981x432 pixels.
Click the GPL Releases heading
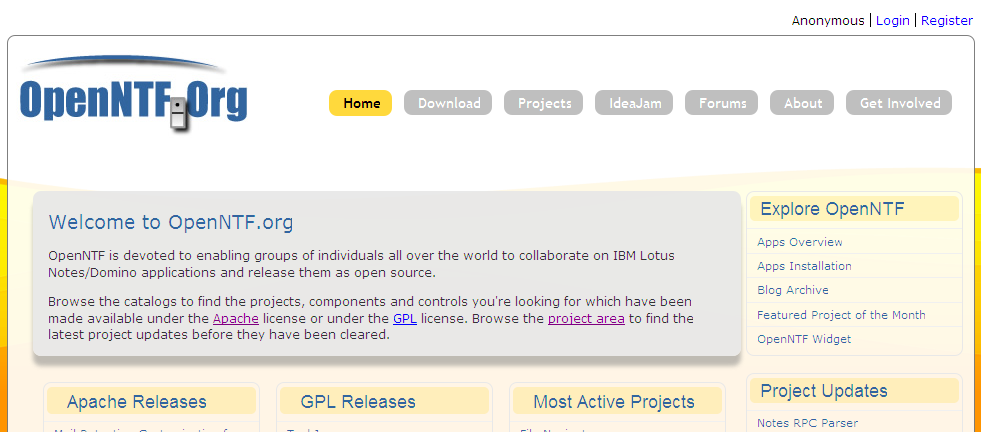point(358,401)
